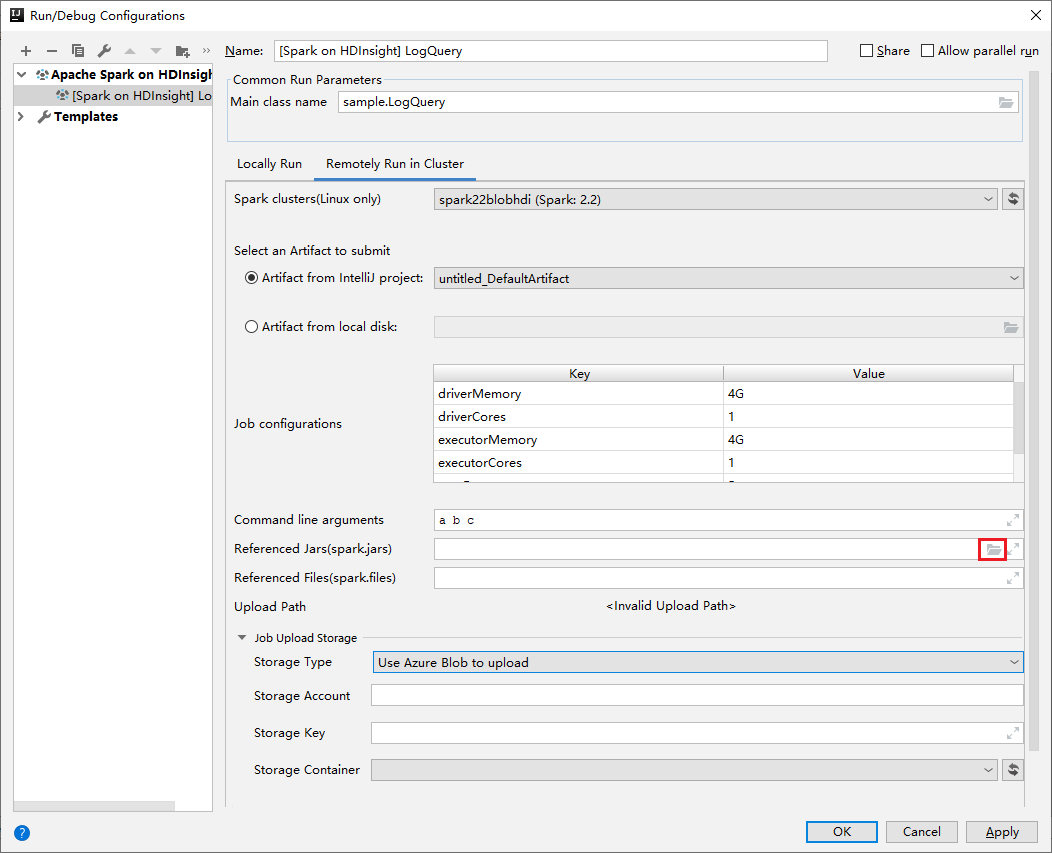Edit configuration templates via wrench icon

[104, 50]
